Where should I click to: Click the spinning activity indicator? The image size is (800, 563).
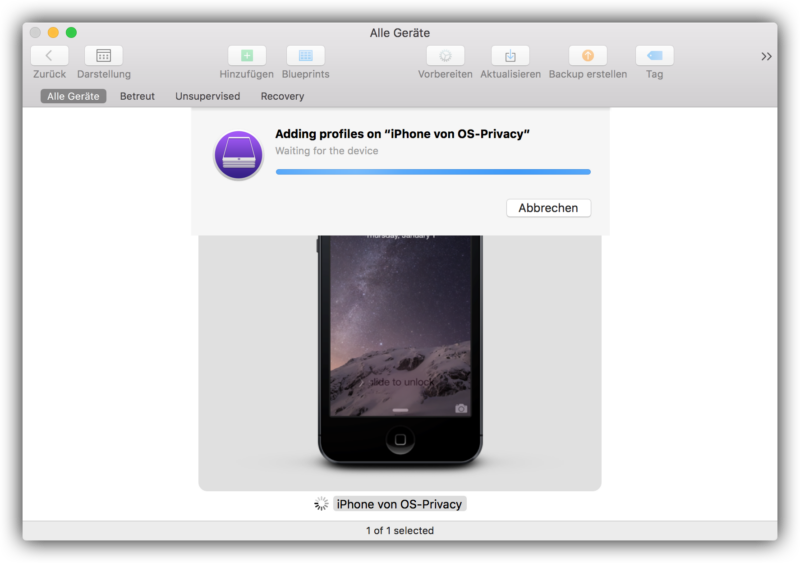tap(321, 504)
